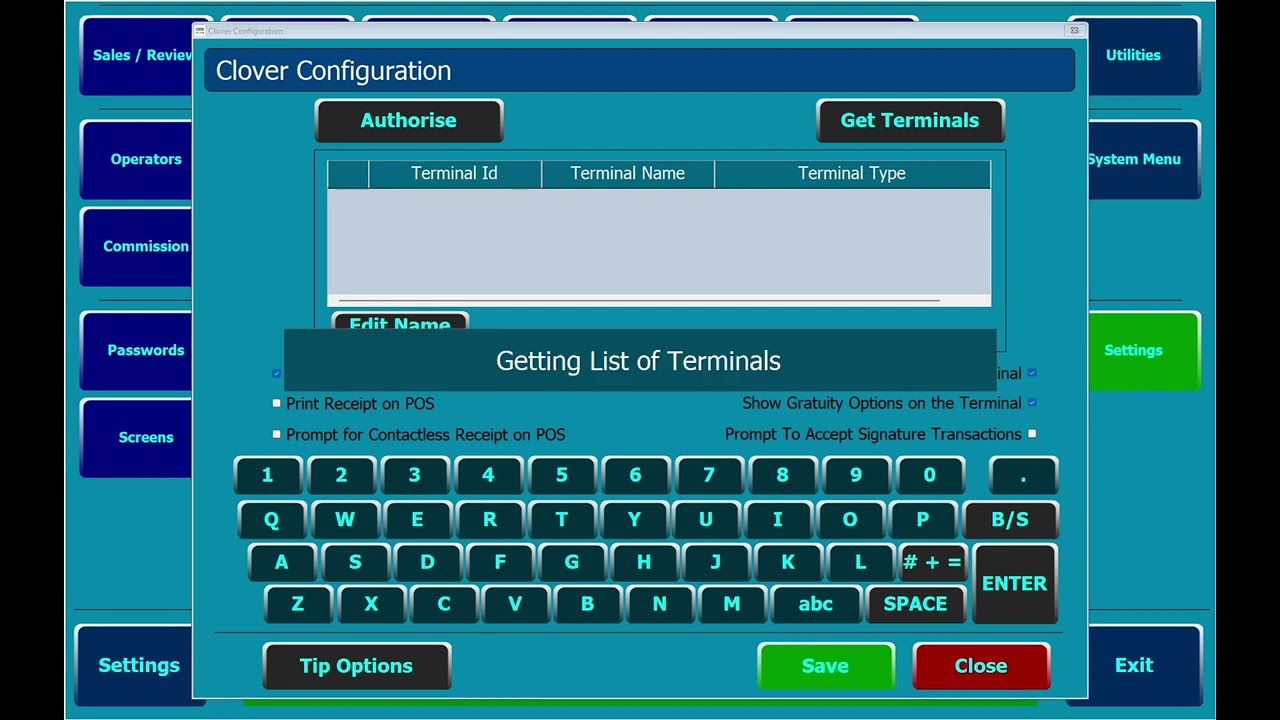
Task: Tap the U key on the keyboard
Action: click(706, 520)
